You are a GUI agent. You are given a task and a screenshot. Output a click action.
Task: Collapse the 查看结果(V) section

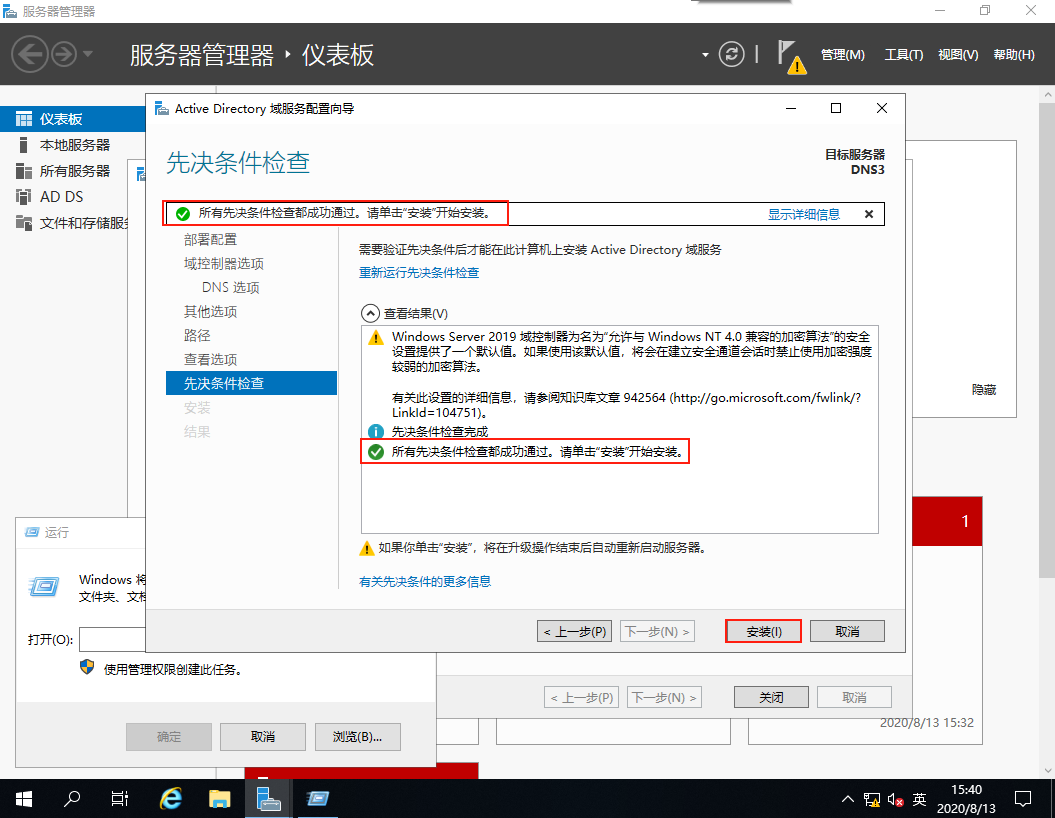coord(371,313)
